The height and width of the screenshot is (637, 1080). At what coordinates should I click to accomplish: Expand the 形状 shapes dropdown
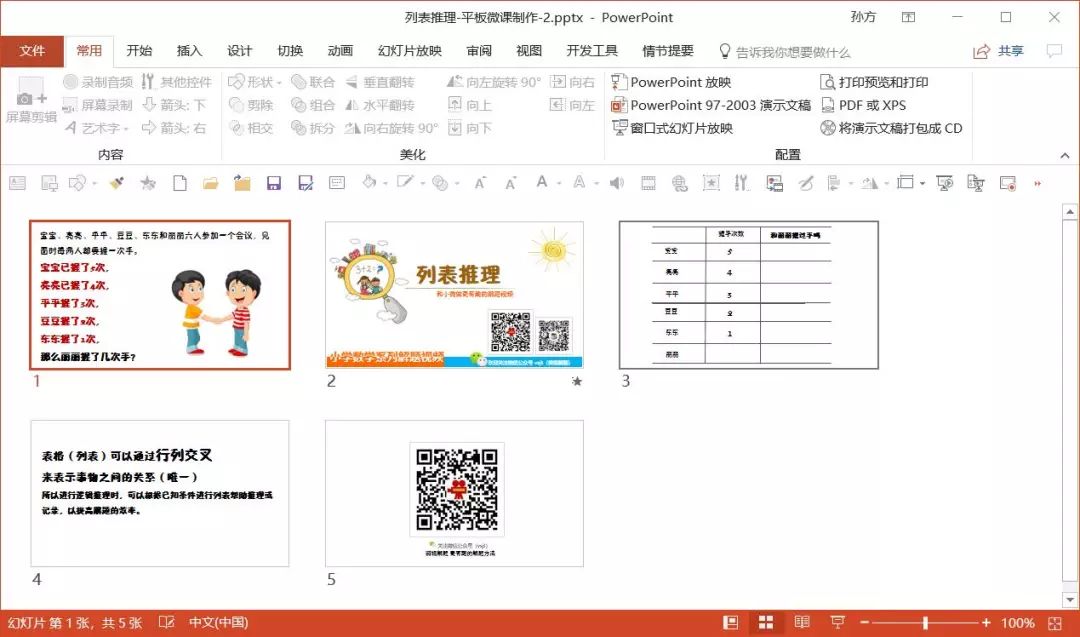(x=279, y=83)
